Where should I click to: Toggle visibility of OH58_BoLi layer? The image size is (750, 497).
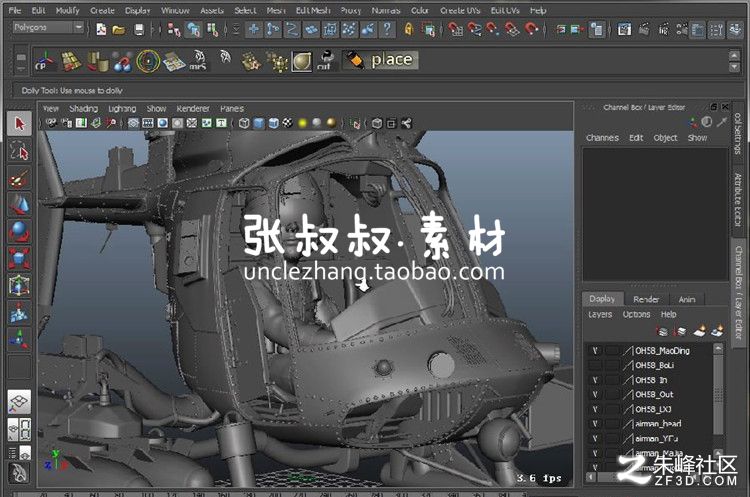pyautogui.click(x=595, y=365)
